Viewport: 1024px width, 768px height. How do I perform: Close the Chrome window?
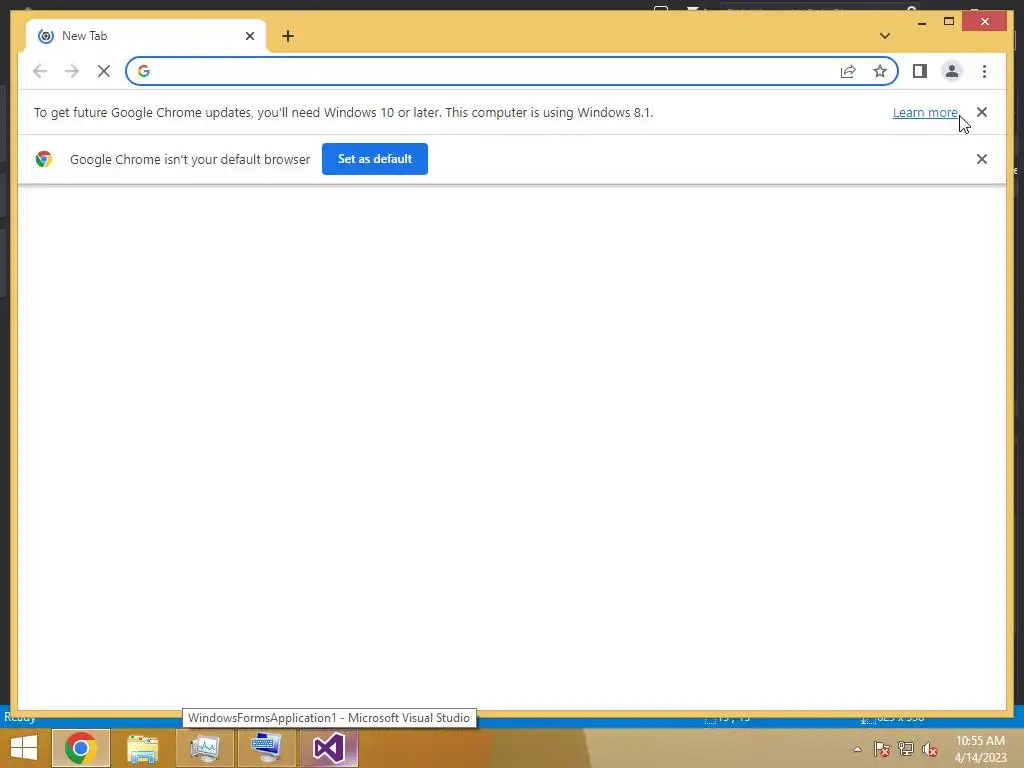pos(984,22)
